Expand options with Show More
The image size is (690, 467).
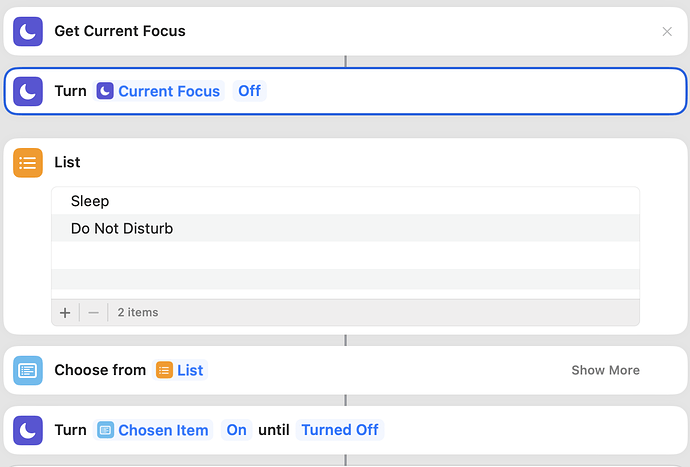click(605, 370)
